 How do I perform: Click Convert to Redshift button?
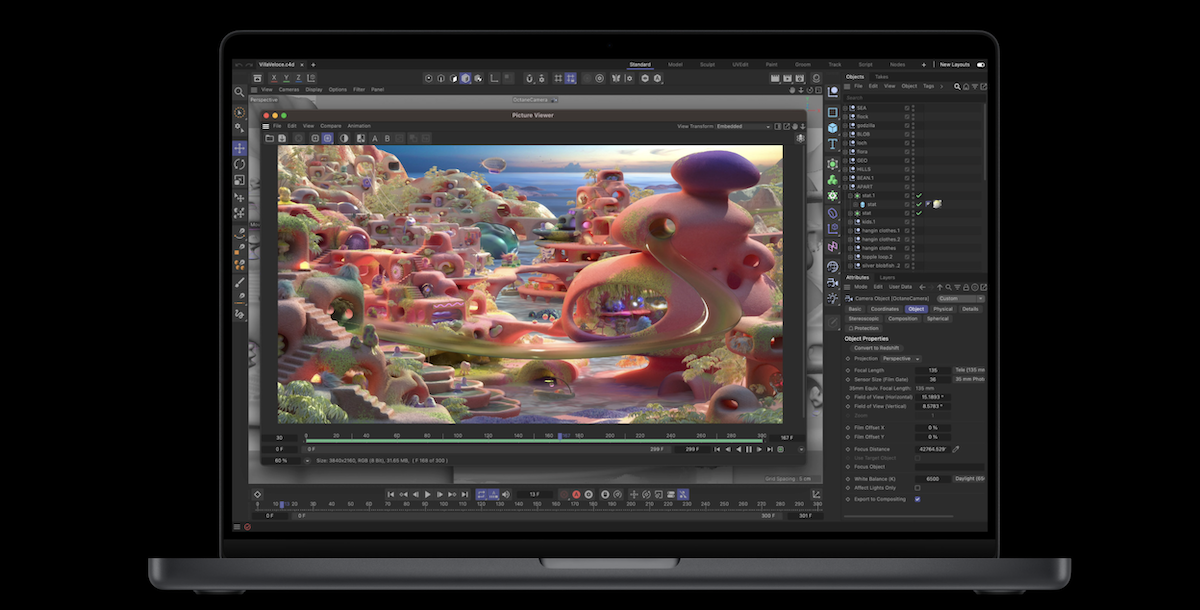click(876, 348)
